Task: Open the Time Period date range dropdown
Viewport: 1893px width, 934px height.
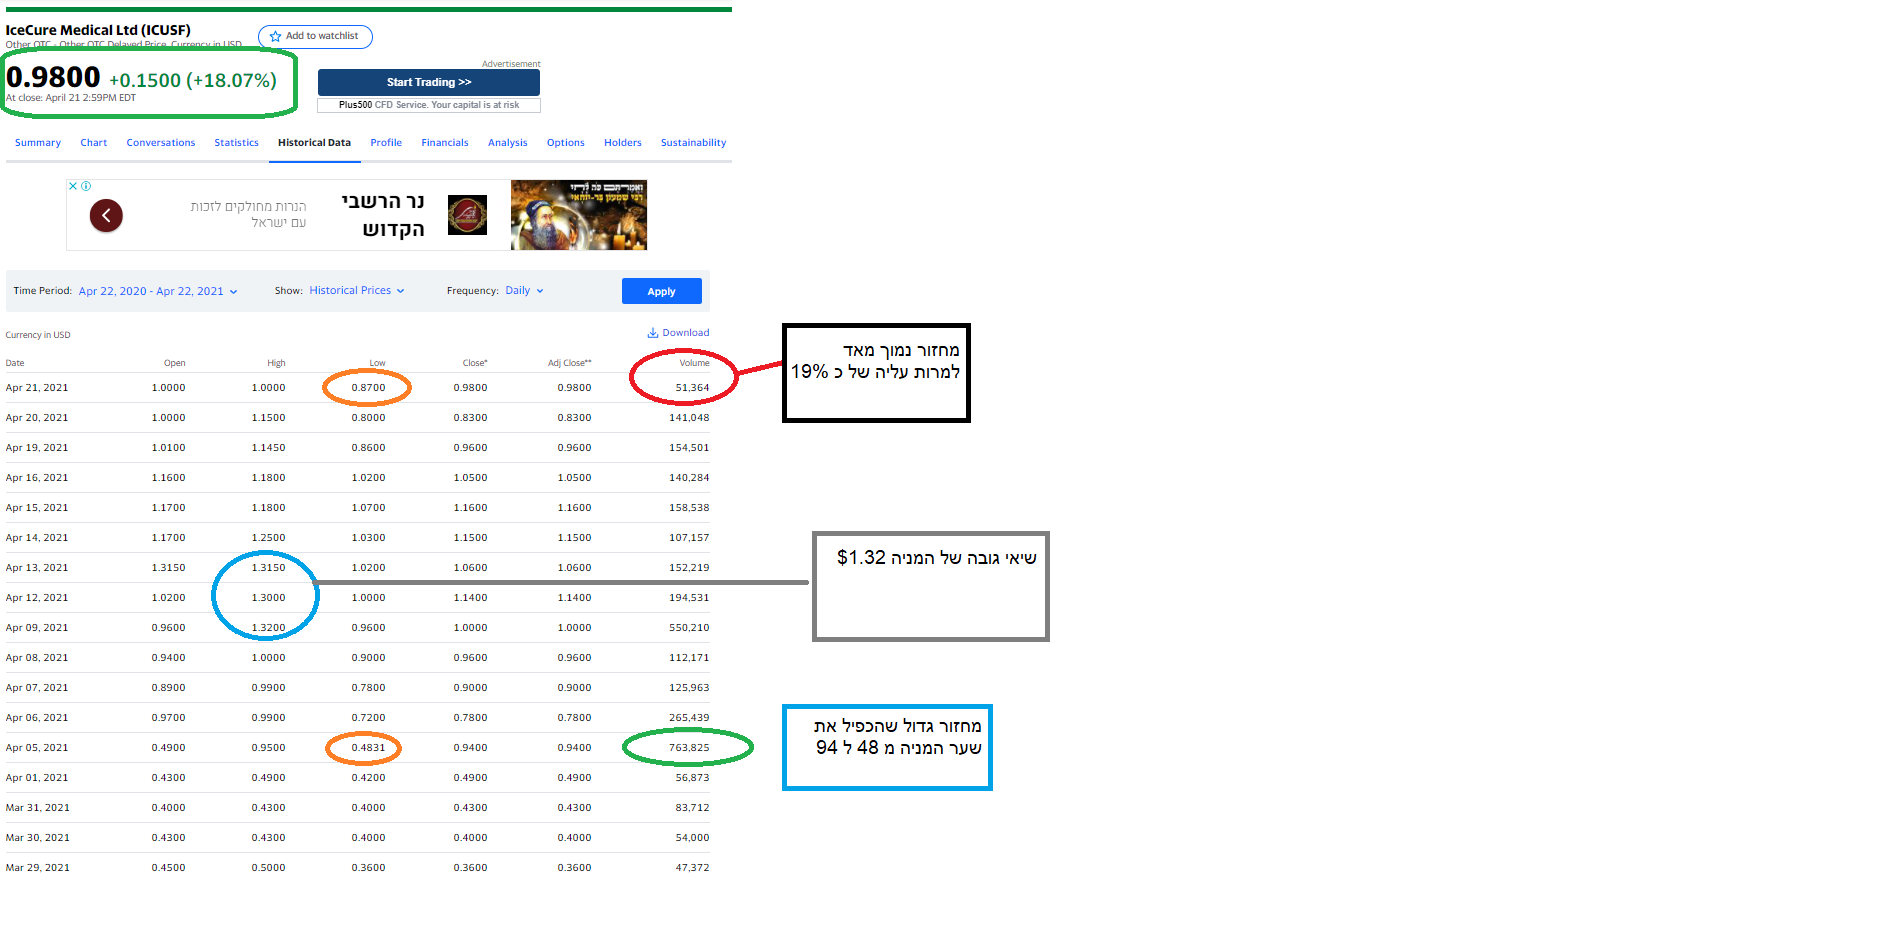Action: [x=158, y=291]
